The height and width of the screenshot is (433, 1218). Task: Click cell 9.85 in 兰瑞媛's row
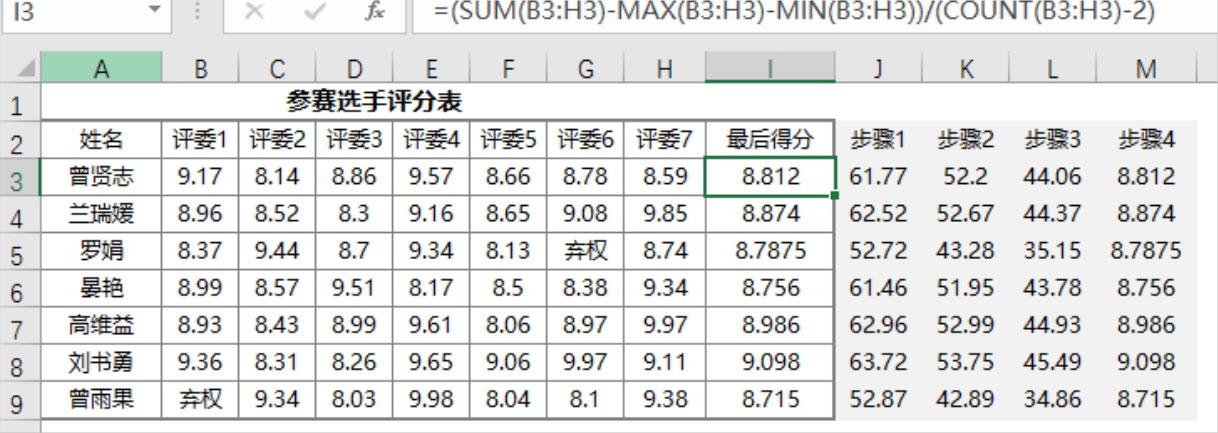(664, 214)
